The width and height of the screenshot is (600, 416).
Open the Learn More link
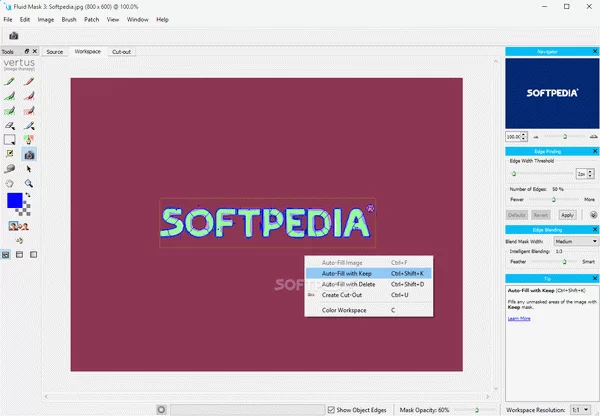click(519, 318)
